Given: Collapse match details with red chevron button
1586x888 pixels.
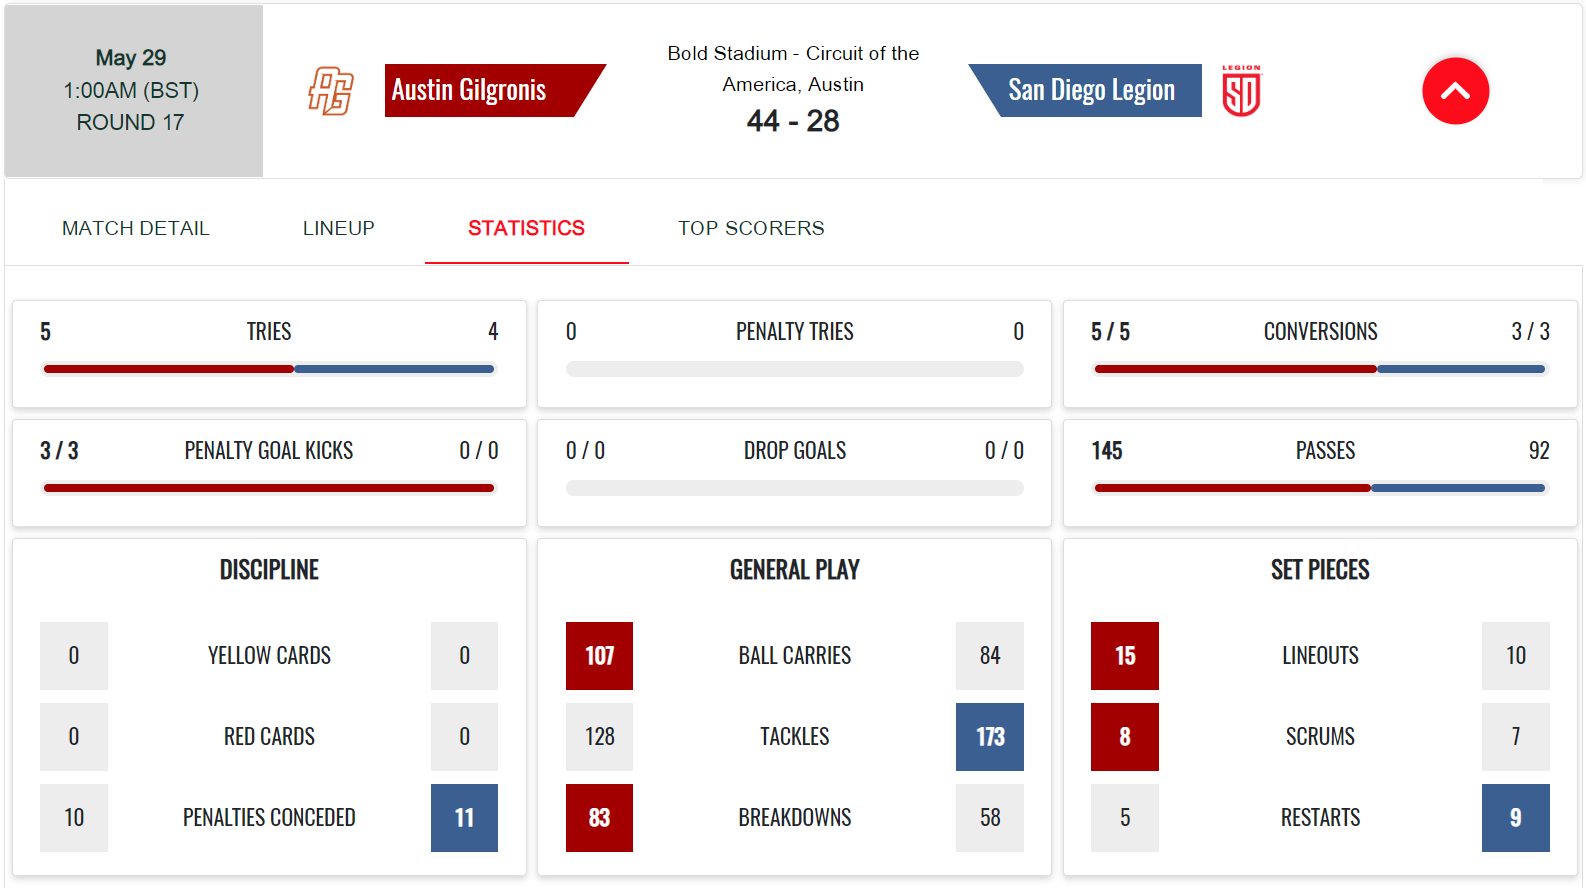Looking at the screenshot, I should (1455, 91).
